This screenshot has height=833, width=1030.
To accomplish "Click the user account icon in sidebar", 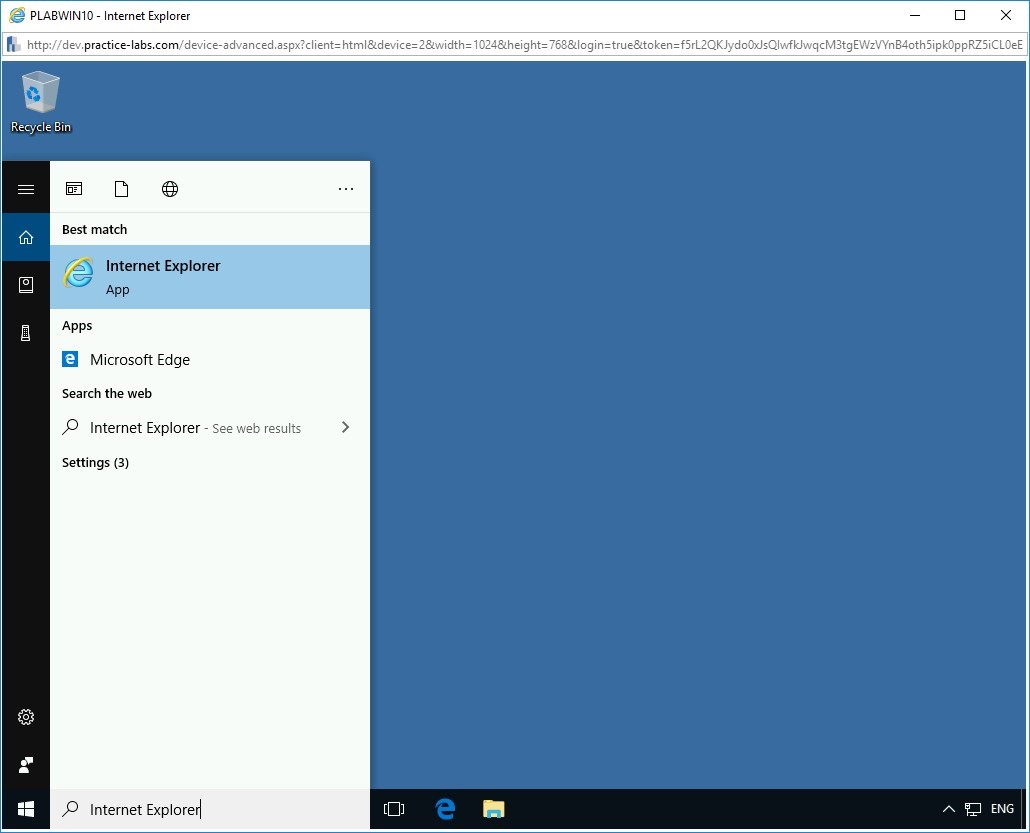I will (25, 765).
